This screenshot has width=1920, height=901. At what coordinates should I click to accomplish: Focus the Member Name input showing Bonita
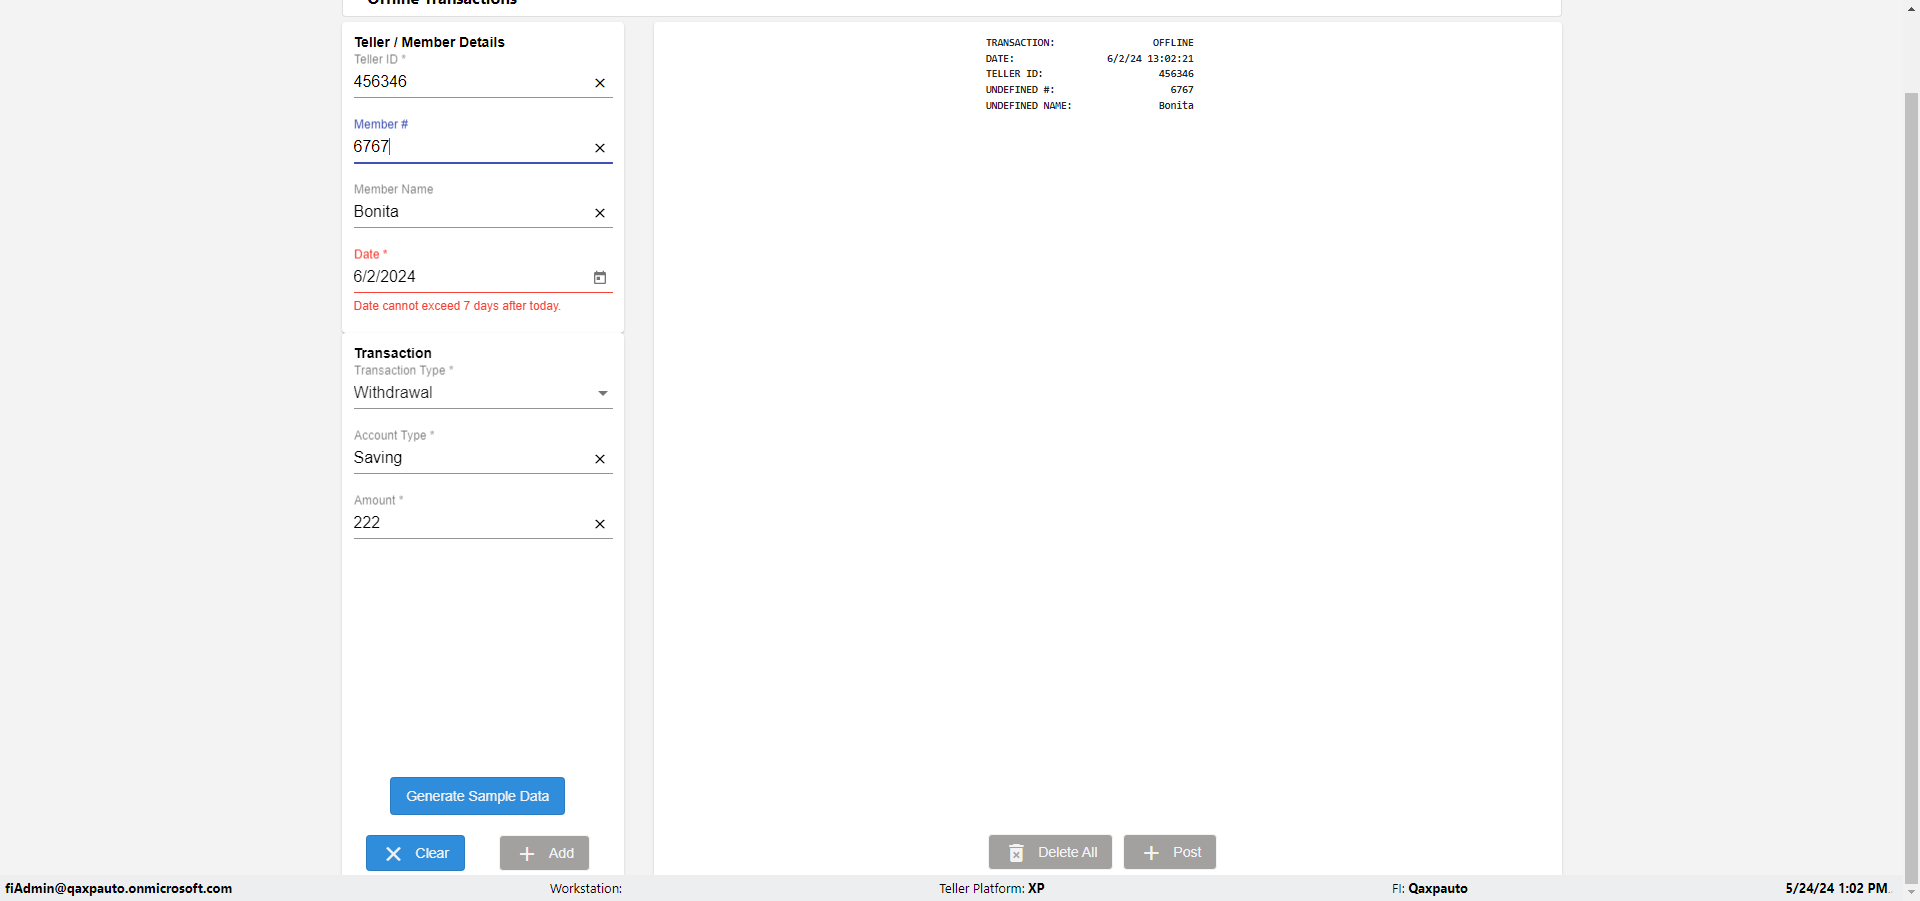[470, 212]
